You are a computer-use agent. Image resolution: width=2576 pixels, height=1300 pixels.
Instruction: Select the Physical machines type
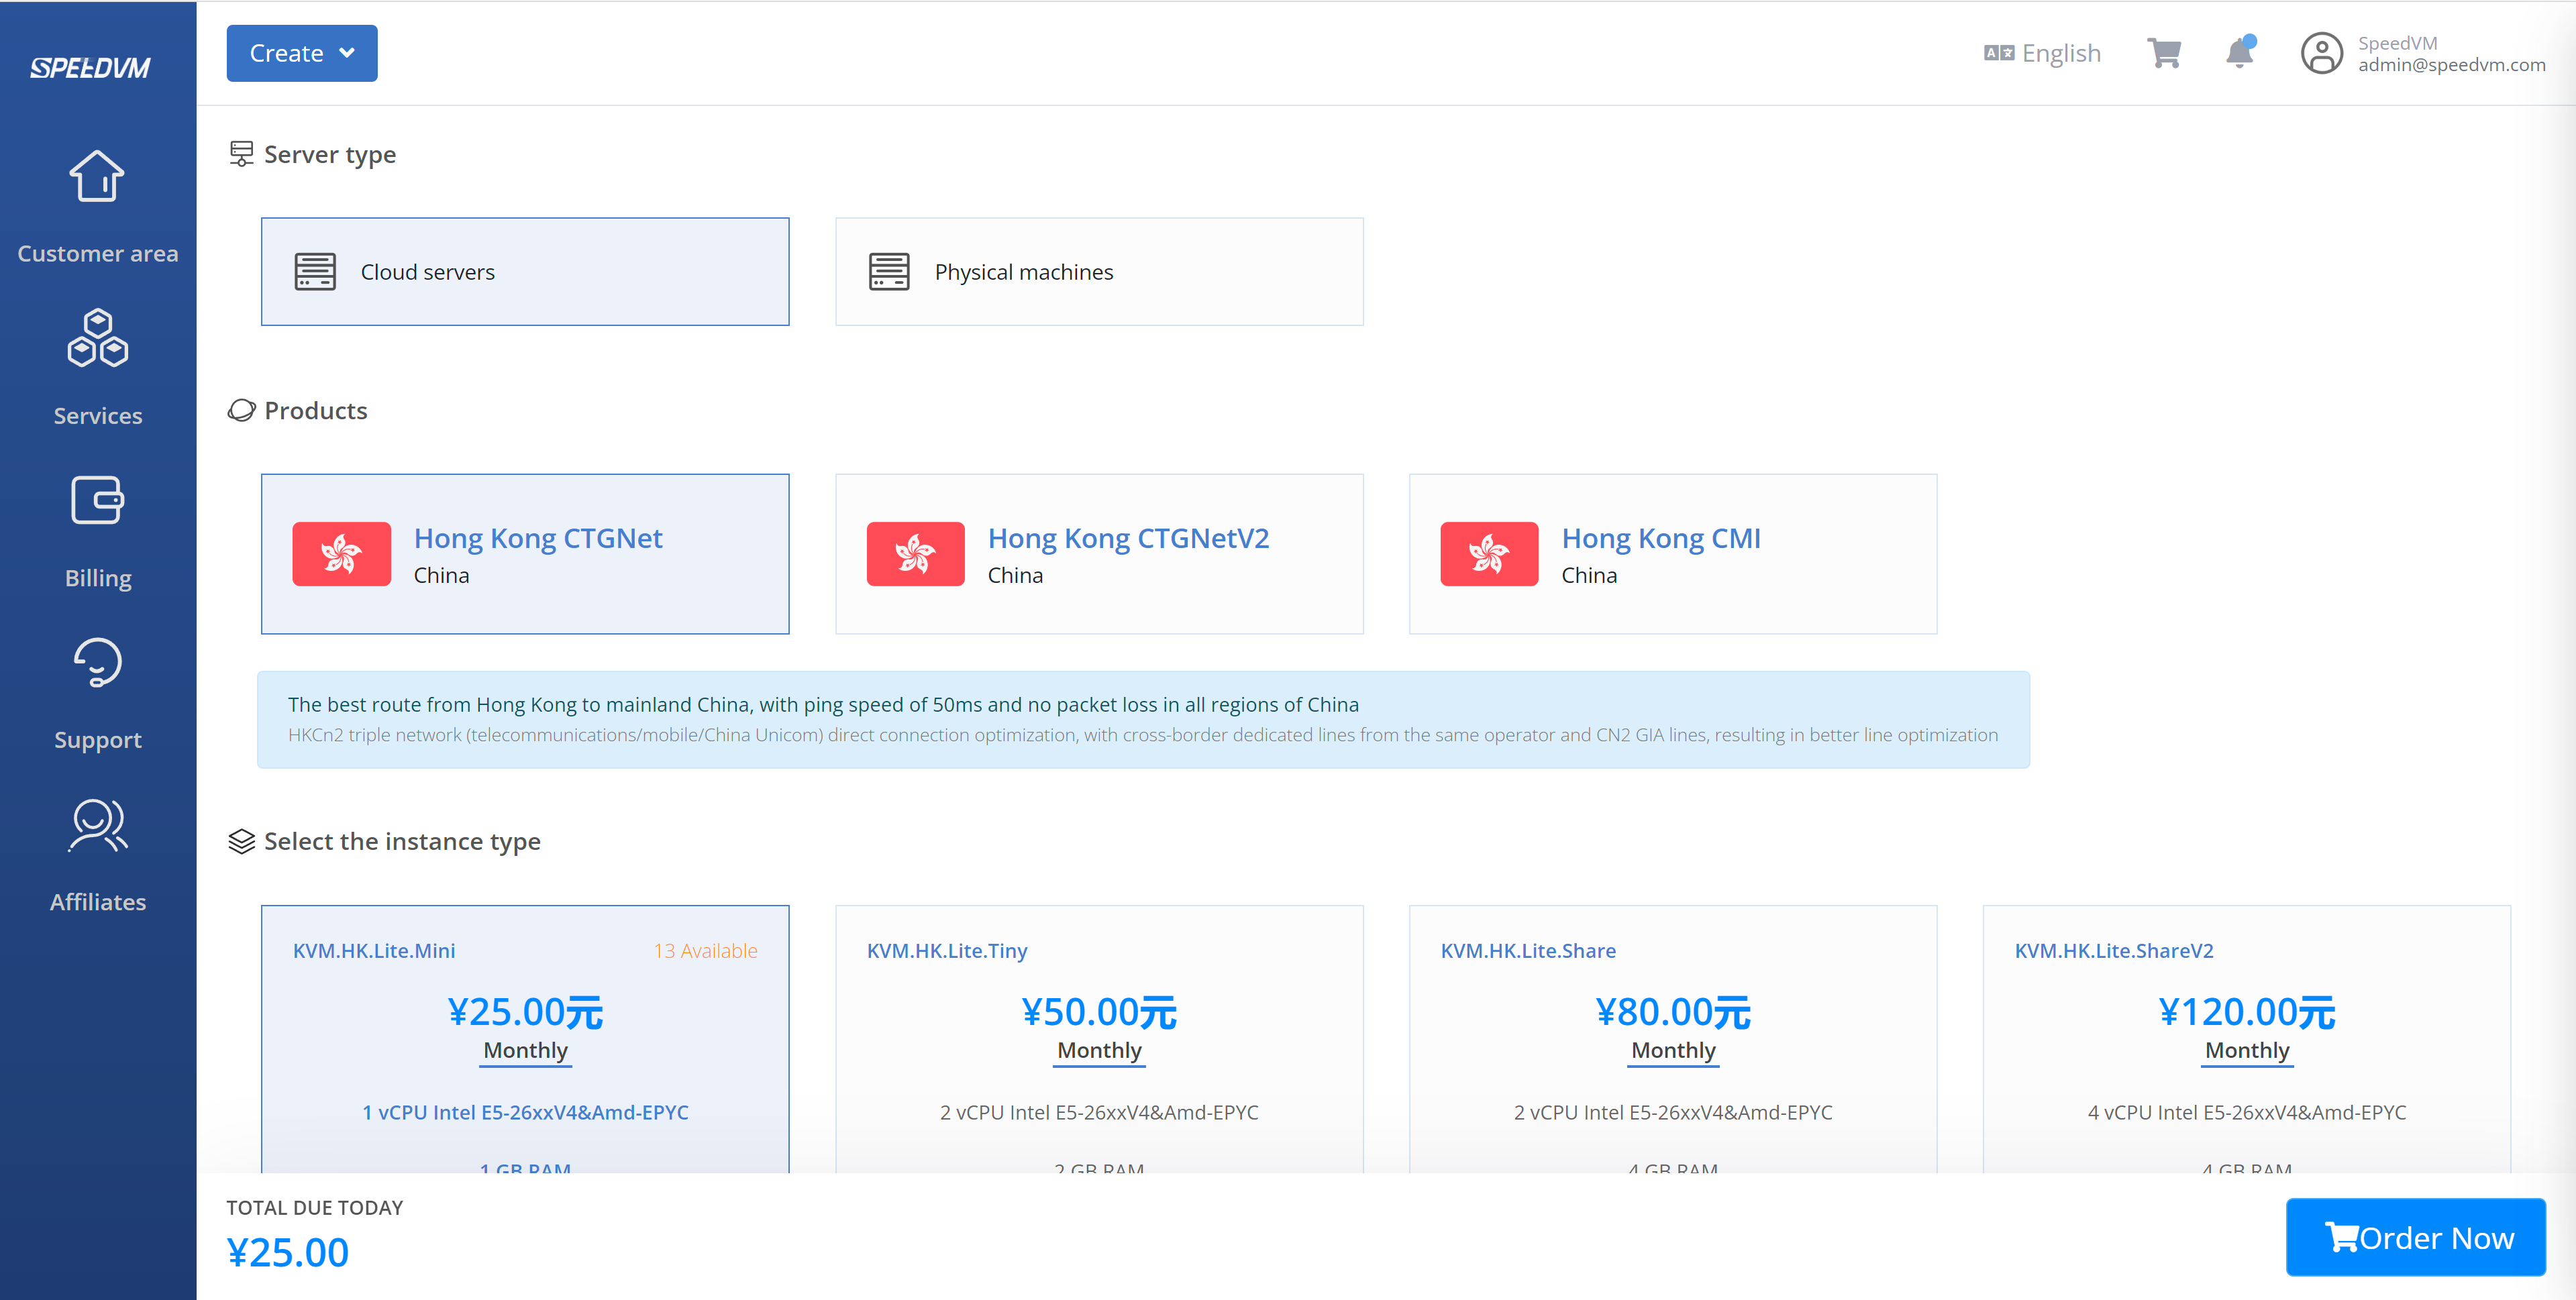coord(1099,271)
